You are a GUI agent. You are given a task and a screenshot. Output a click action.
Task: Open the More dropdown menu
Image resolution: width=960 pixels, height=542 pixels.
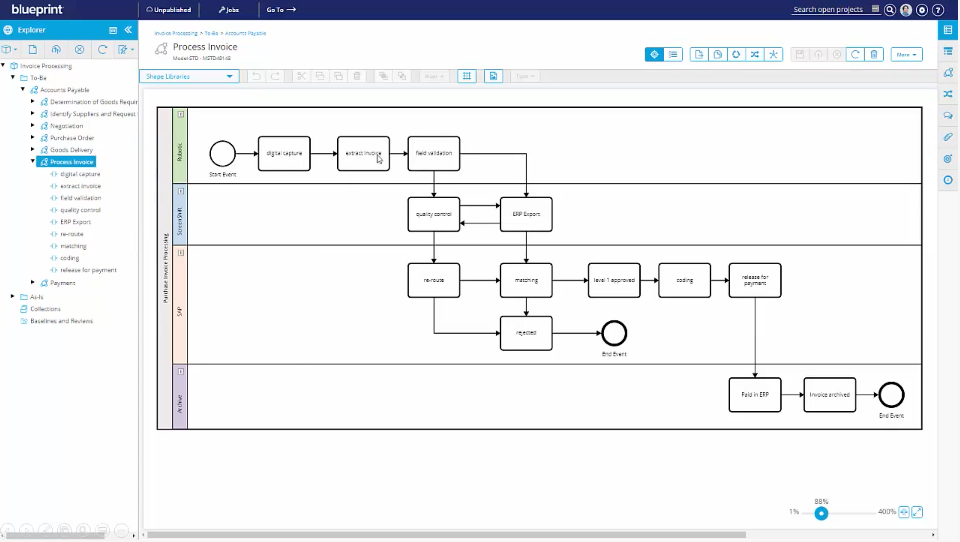906,55
